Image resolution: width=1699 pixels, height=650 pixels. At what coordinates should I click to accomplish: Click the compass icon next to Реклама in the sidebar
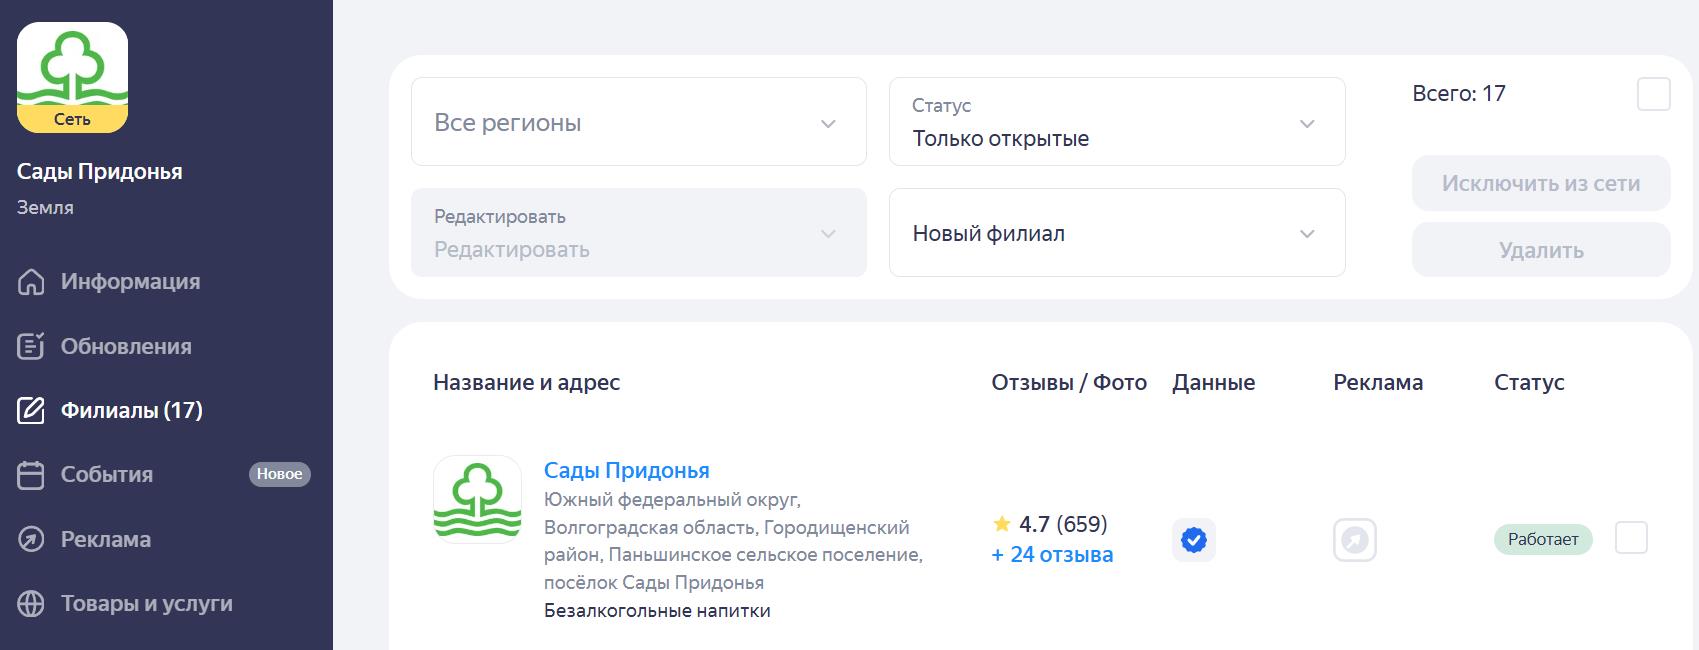tap(31, 539)
